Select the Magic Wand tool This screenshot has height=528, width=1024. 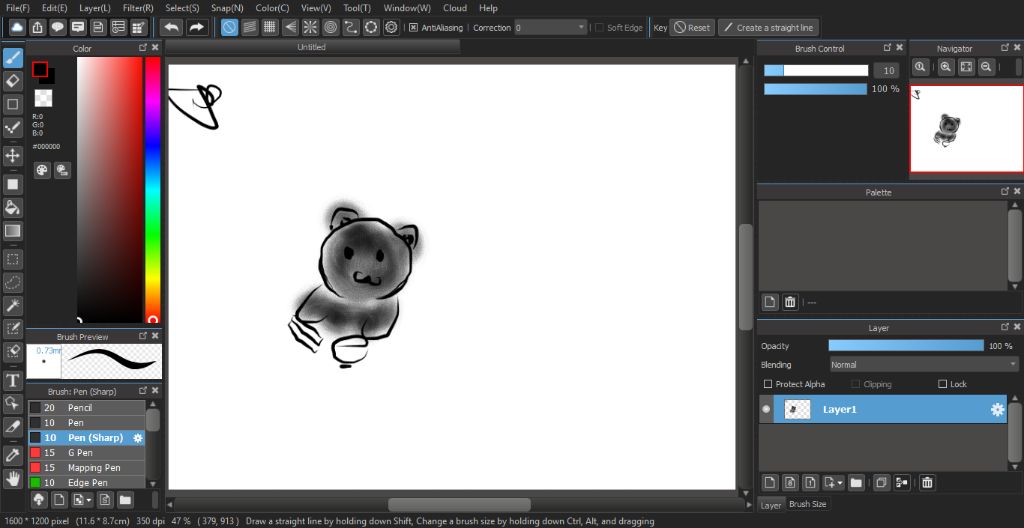(12, 305)
